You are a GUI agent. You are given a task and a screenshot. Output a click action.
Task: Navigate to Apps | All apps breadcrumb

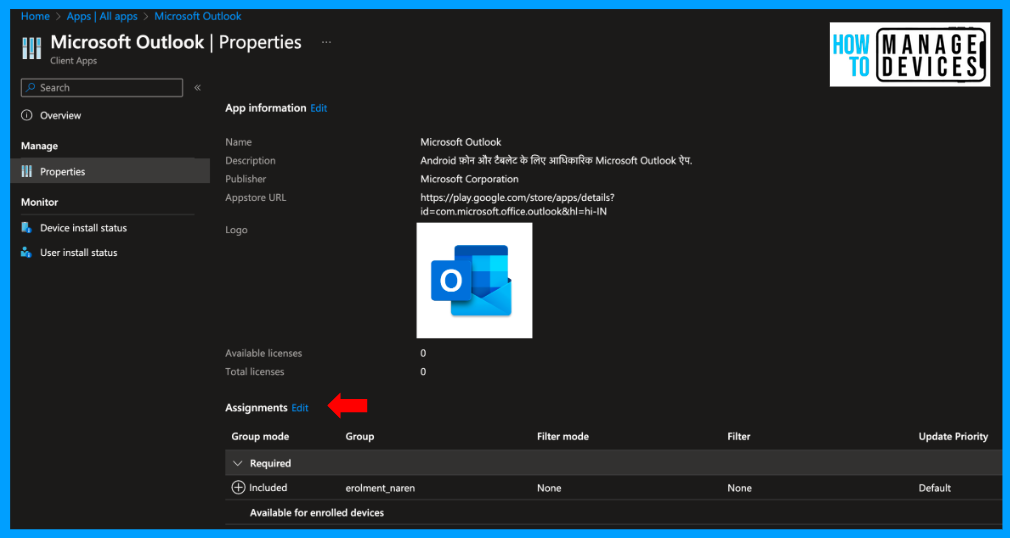click(102, 16)
